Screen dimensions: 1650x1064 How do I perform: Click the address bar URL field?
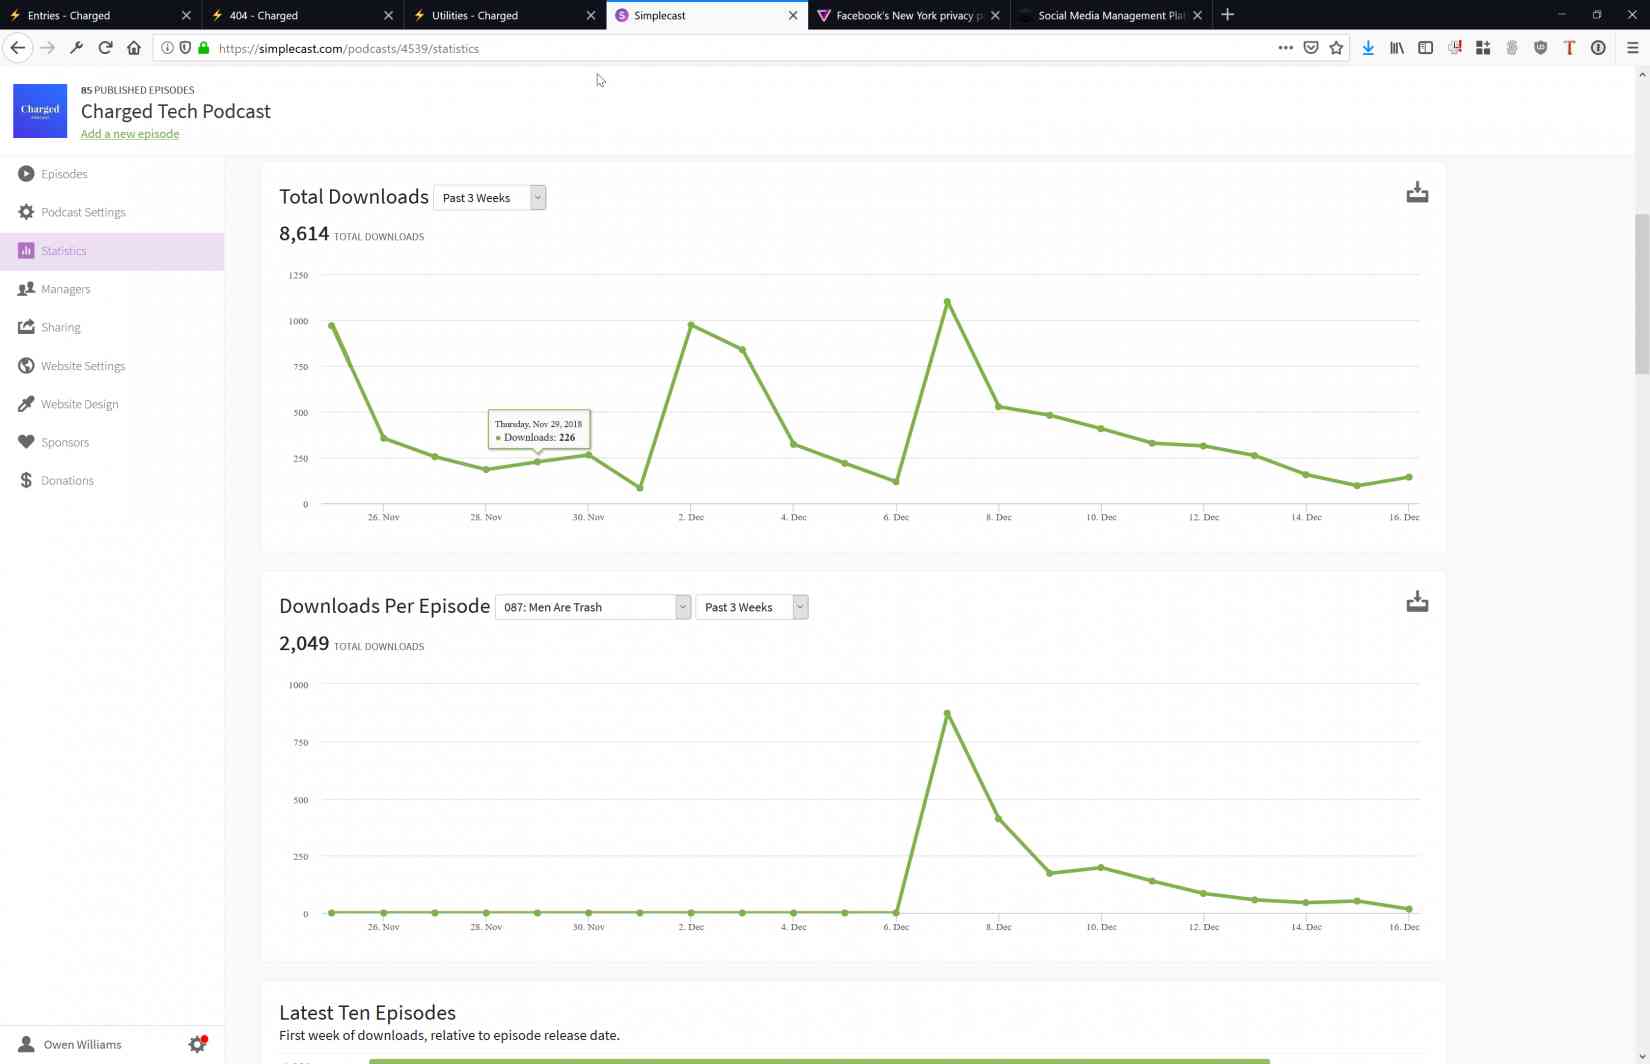coord(700,48)
